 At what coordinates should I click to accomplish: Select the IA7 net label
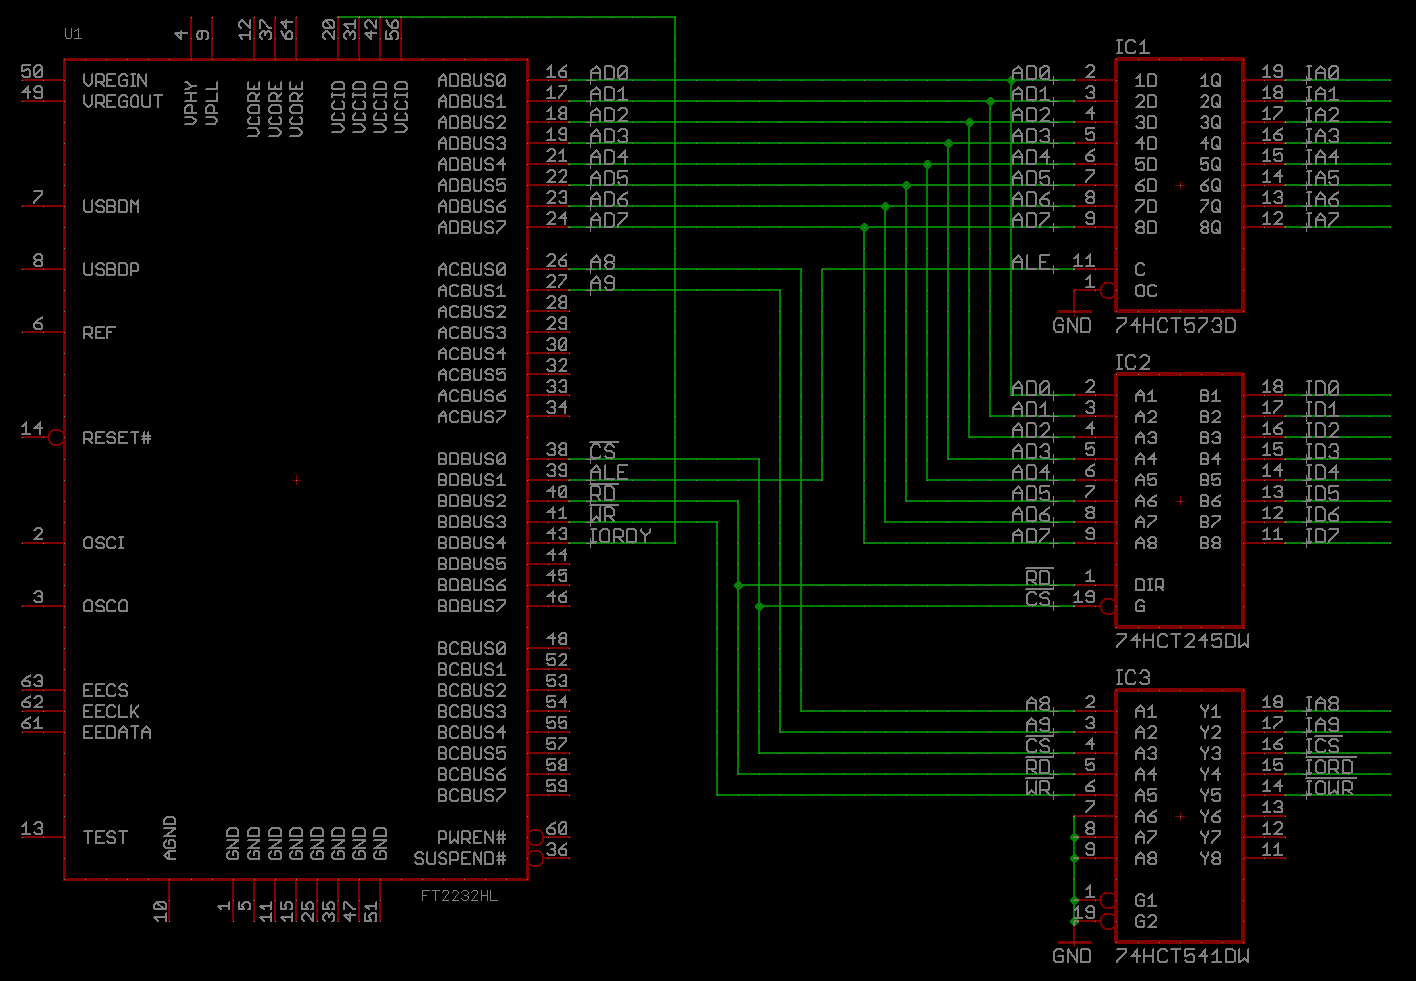click(1322, 219)
